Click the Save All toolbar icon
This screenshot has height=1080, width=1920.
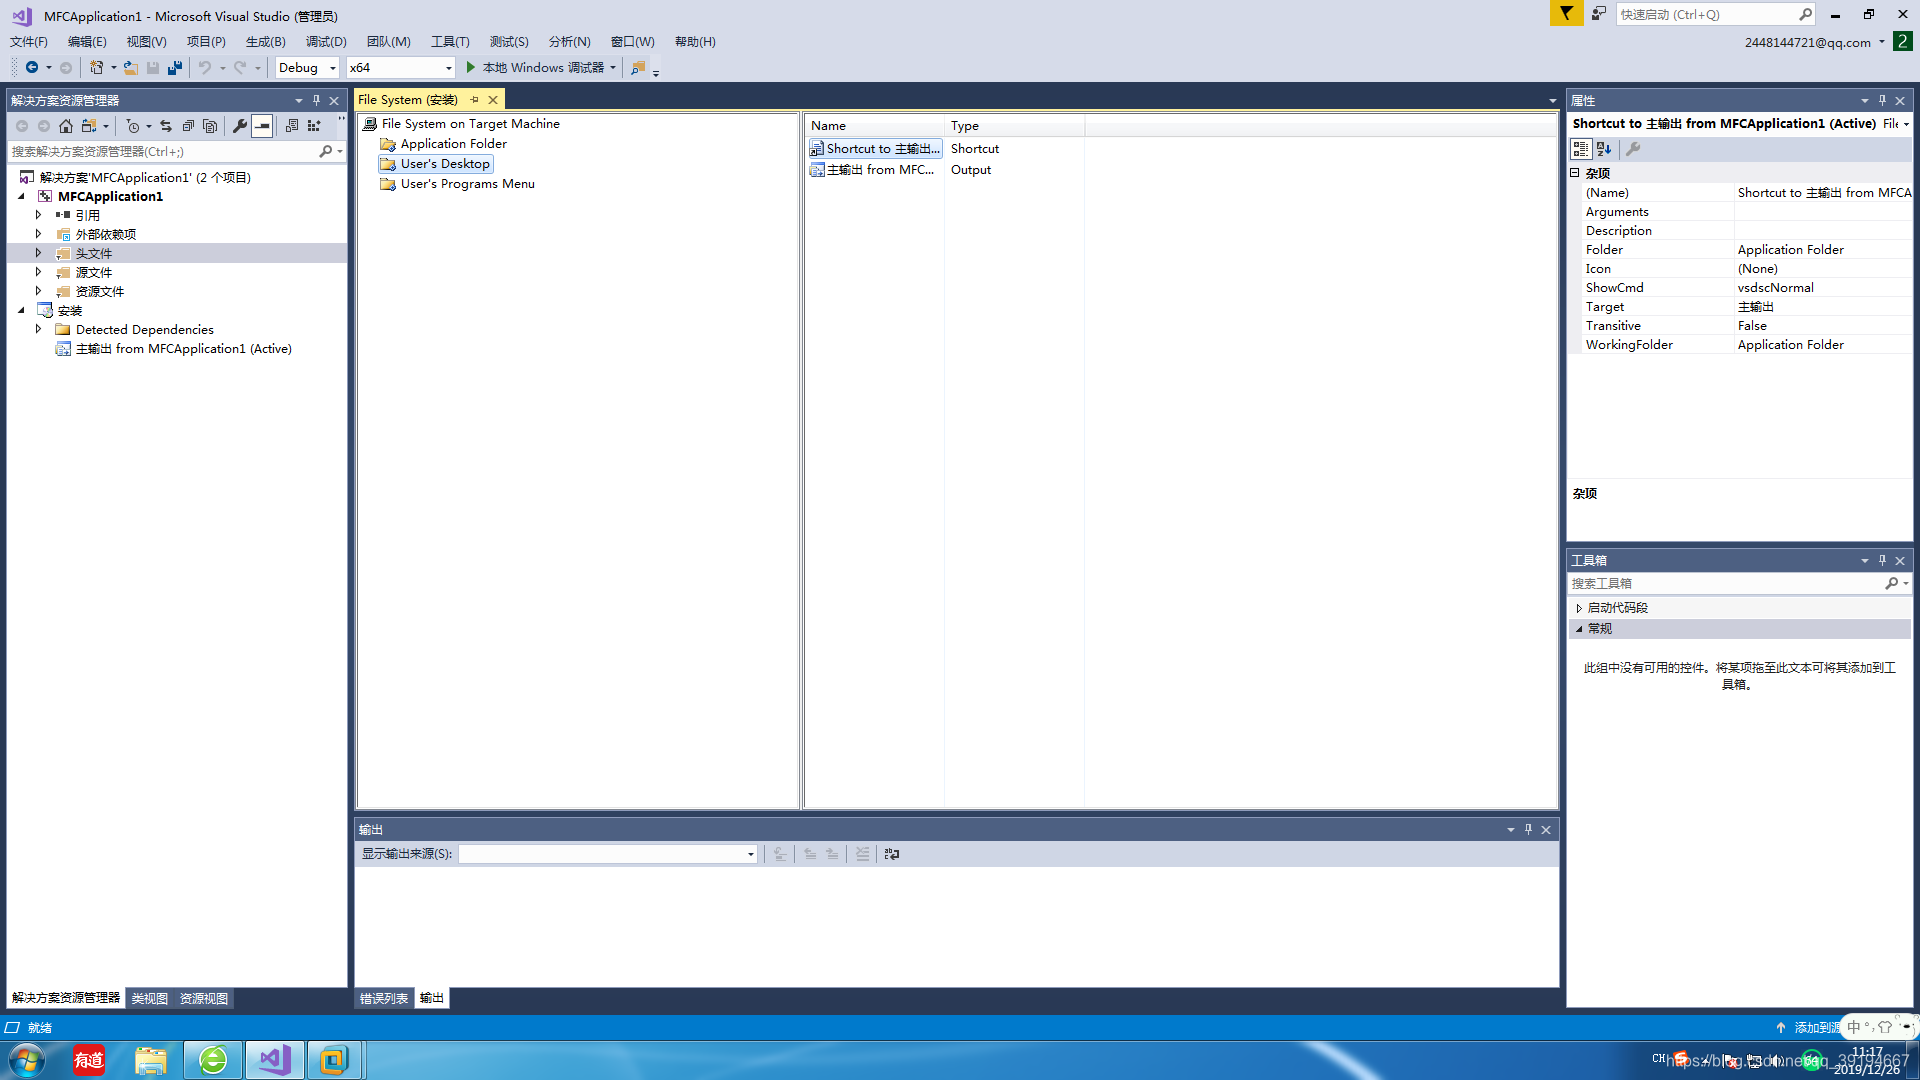coord(175,68)
